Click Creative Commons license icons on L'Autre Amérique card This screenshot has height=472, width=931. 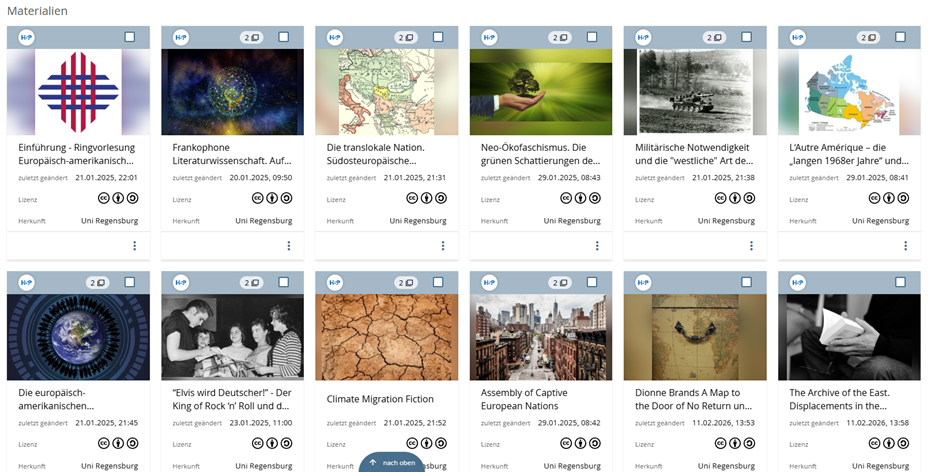pos(889,198)
